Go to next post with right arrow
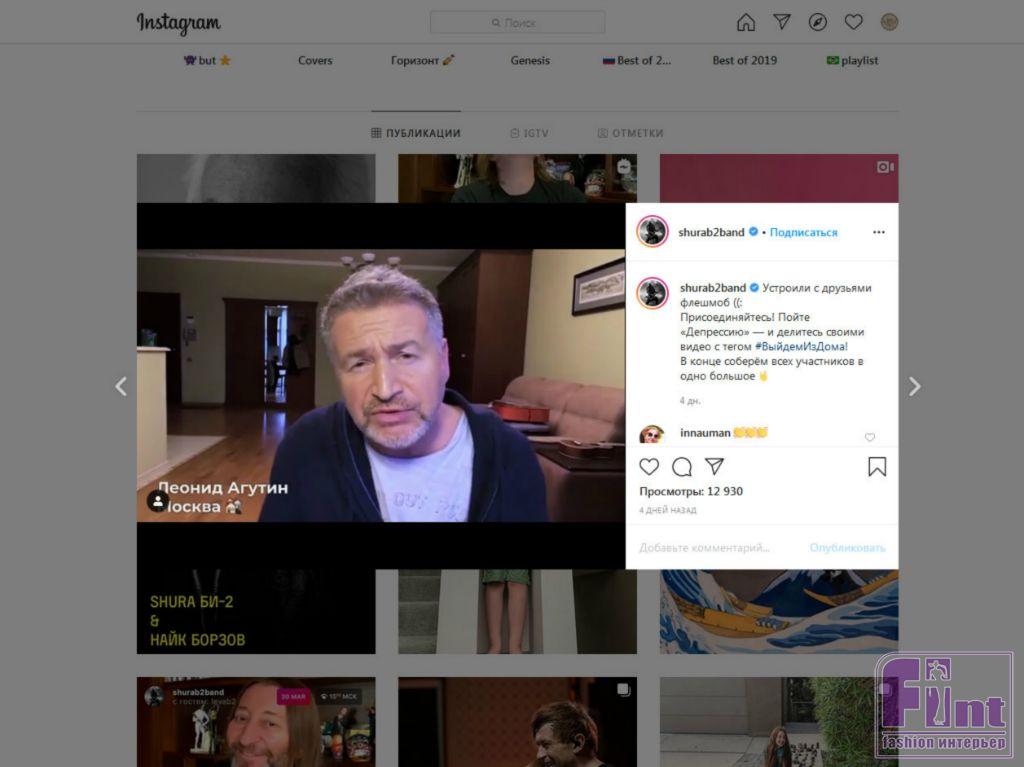 pyautogui.click(x=914, y=387)
